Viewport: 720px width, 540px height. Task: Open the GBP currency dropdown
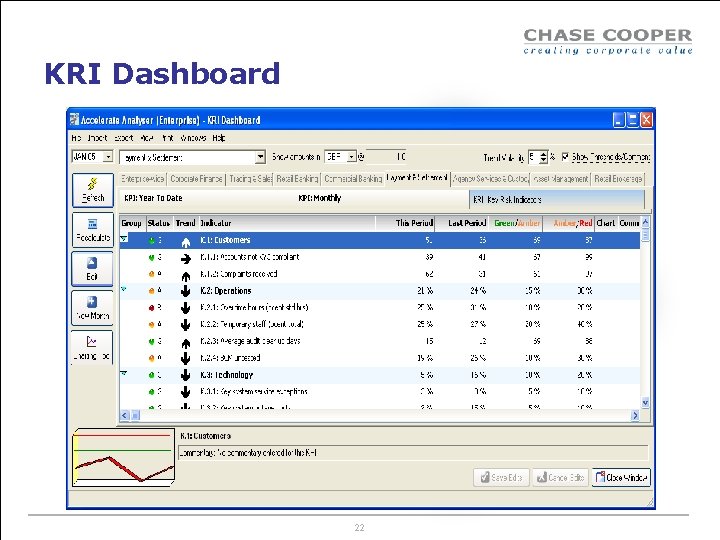pyautogui.click(x=351, y=157)
